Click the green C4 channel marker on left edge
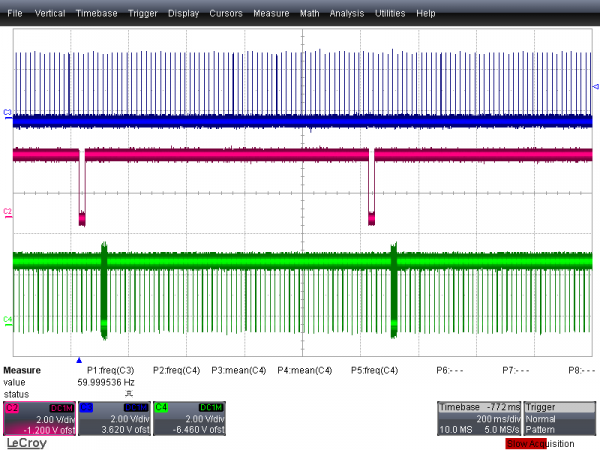Image resolution: width=600 pixels, height=450 pixels. point(7,320)
